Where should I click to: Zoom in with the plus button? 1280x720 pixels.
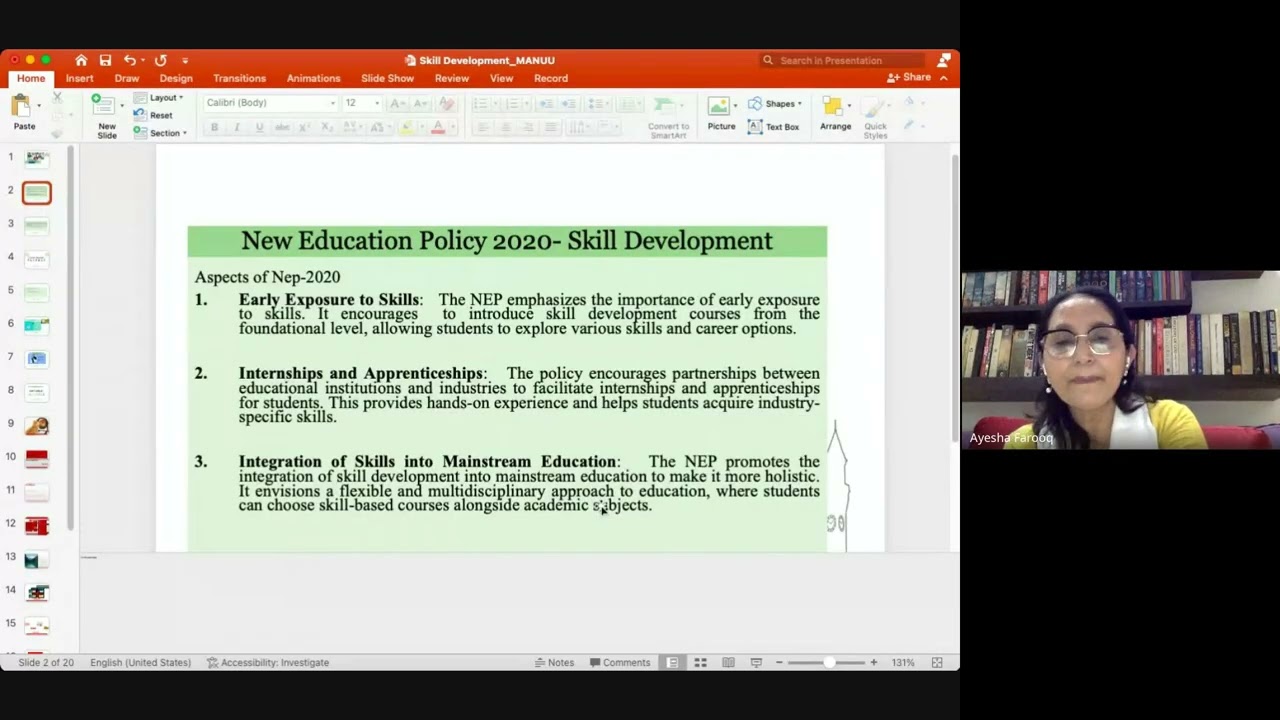[x=873, y=662]
